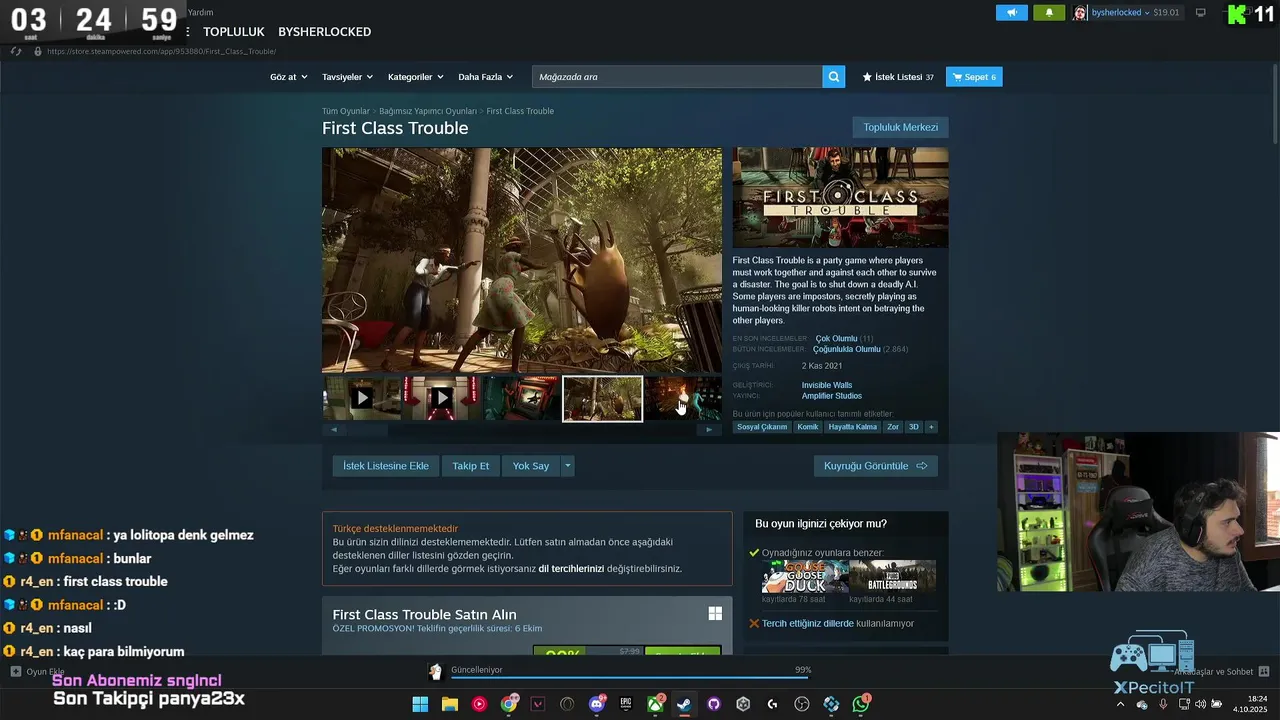Screen dimensions: 1280x720
Task: Open bysherlocked account dropdown arrow
Action: [1148, 13]
